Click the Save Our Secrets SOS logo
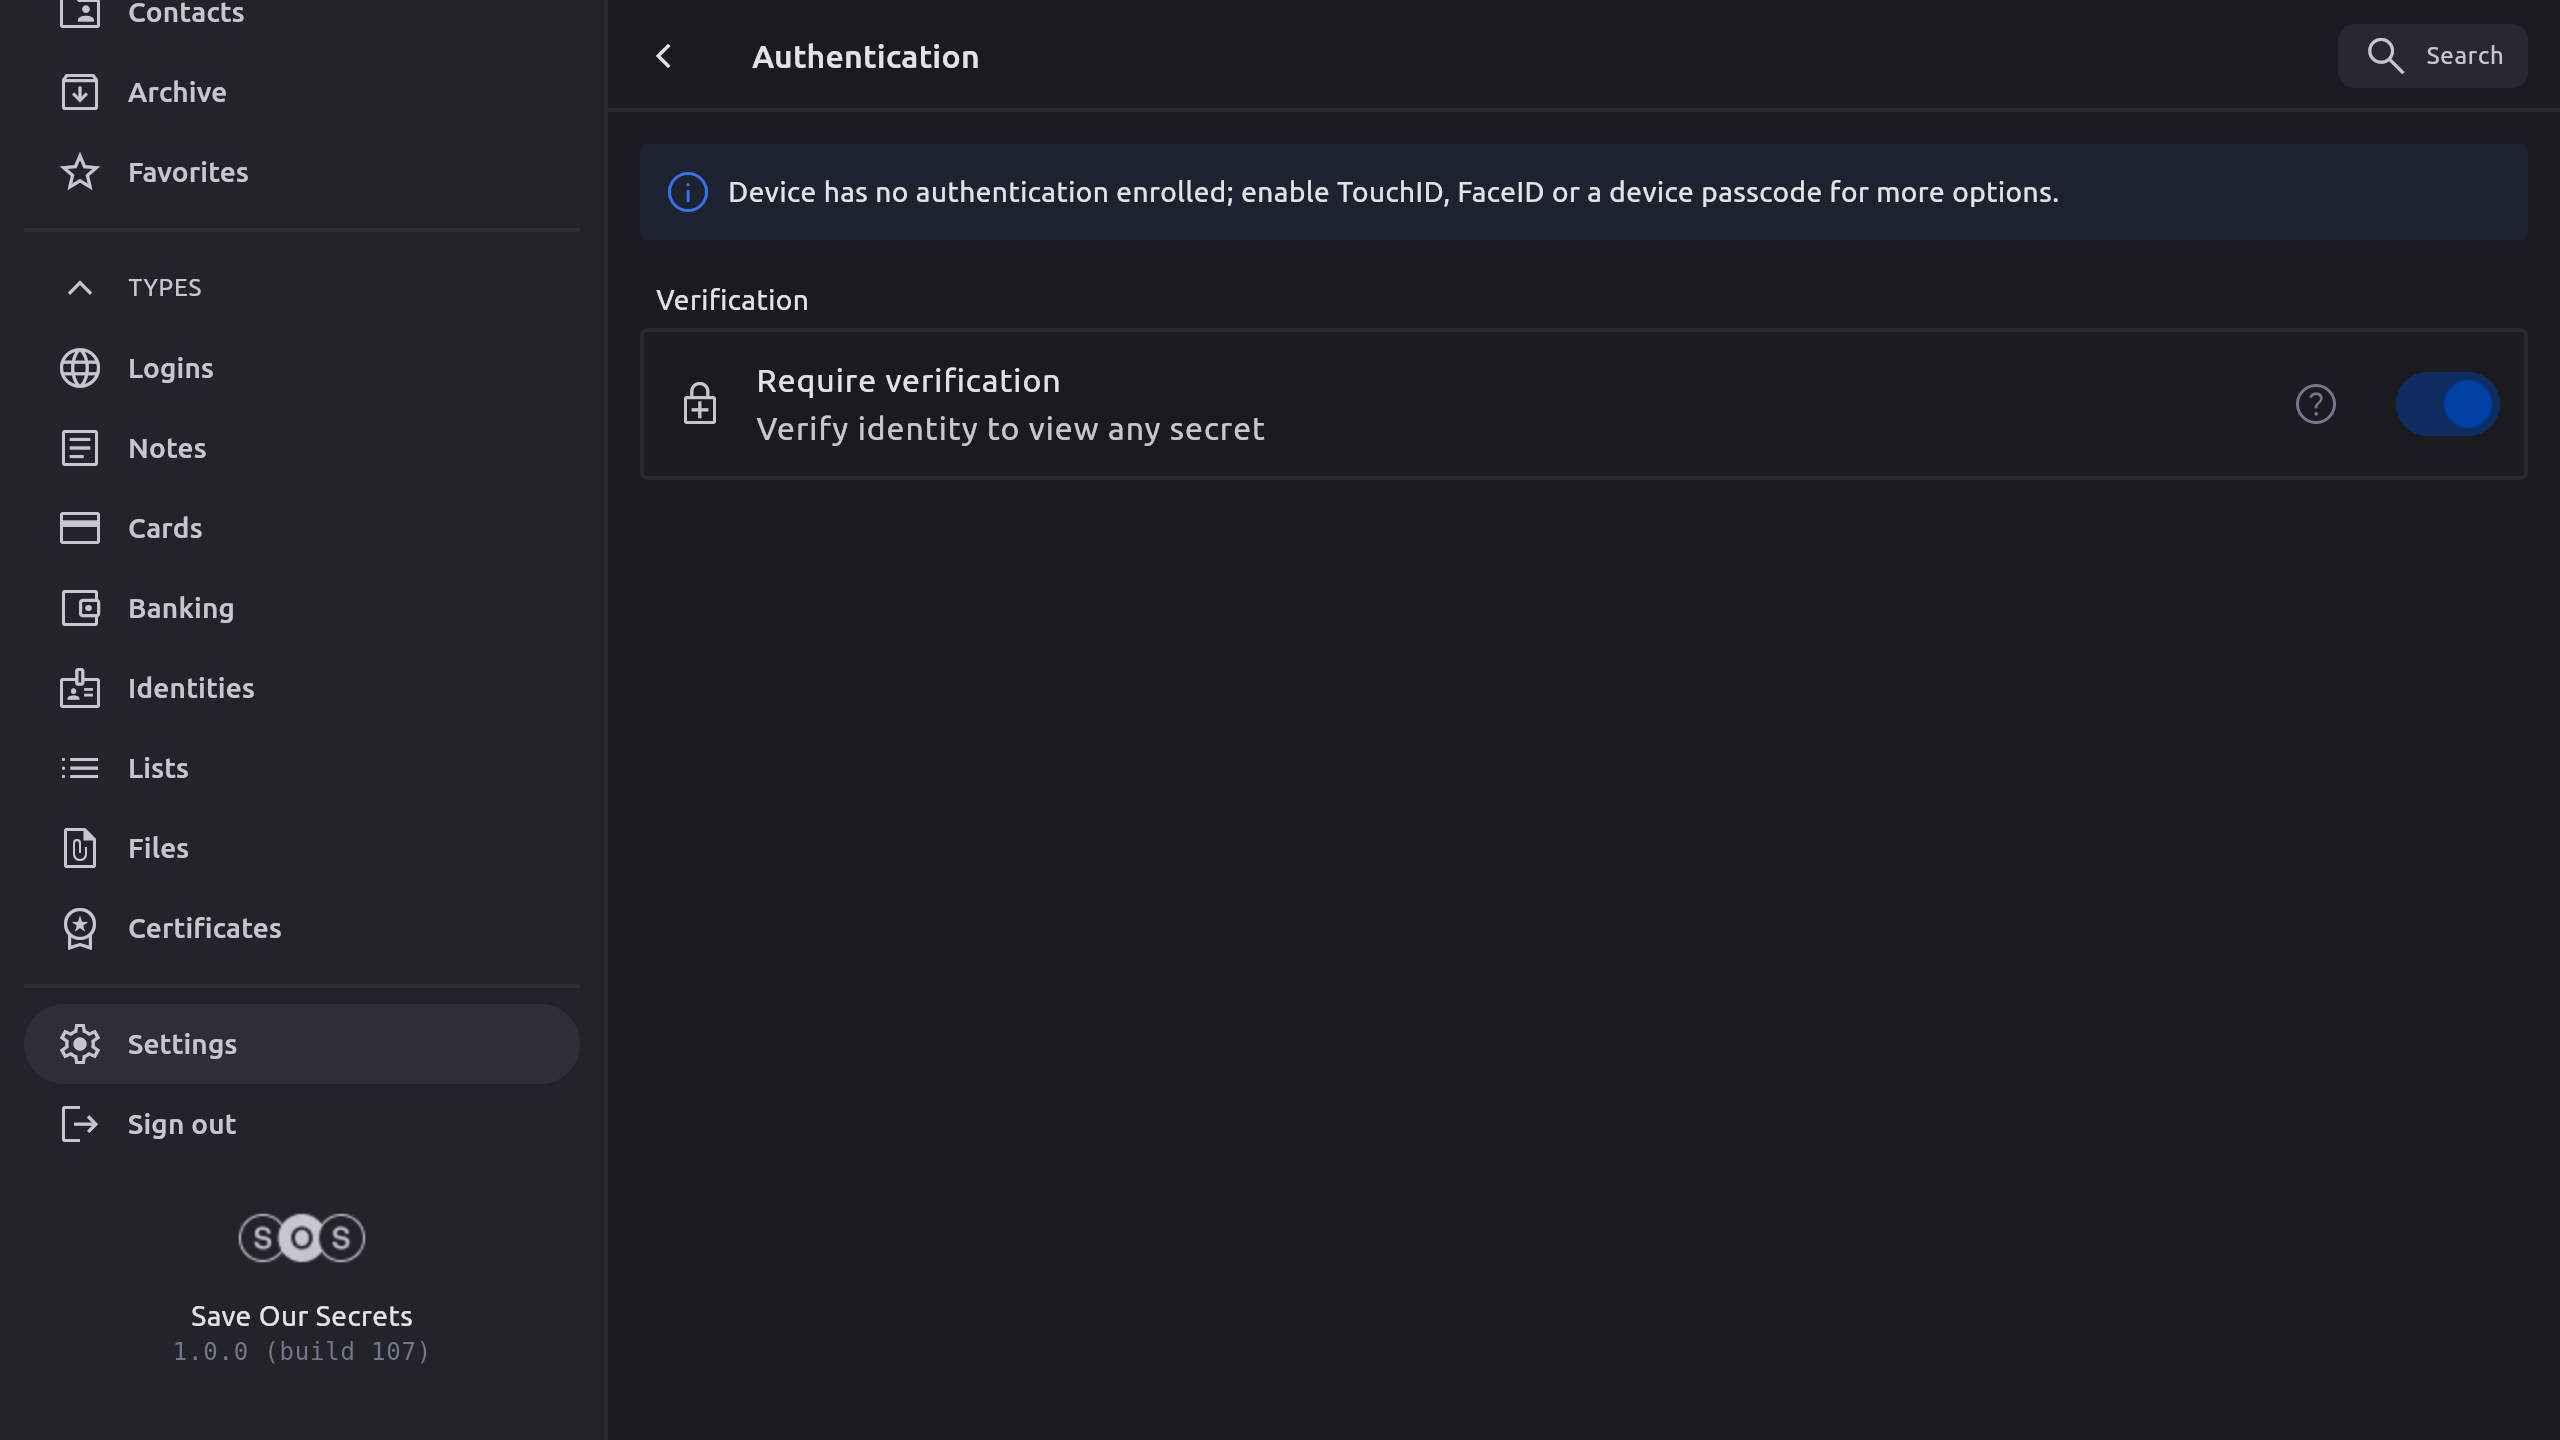This screenshot has width=2560, height=1440. [x=301, y=1238]
